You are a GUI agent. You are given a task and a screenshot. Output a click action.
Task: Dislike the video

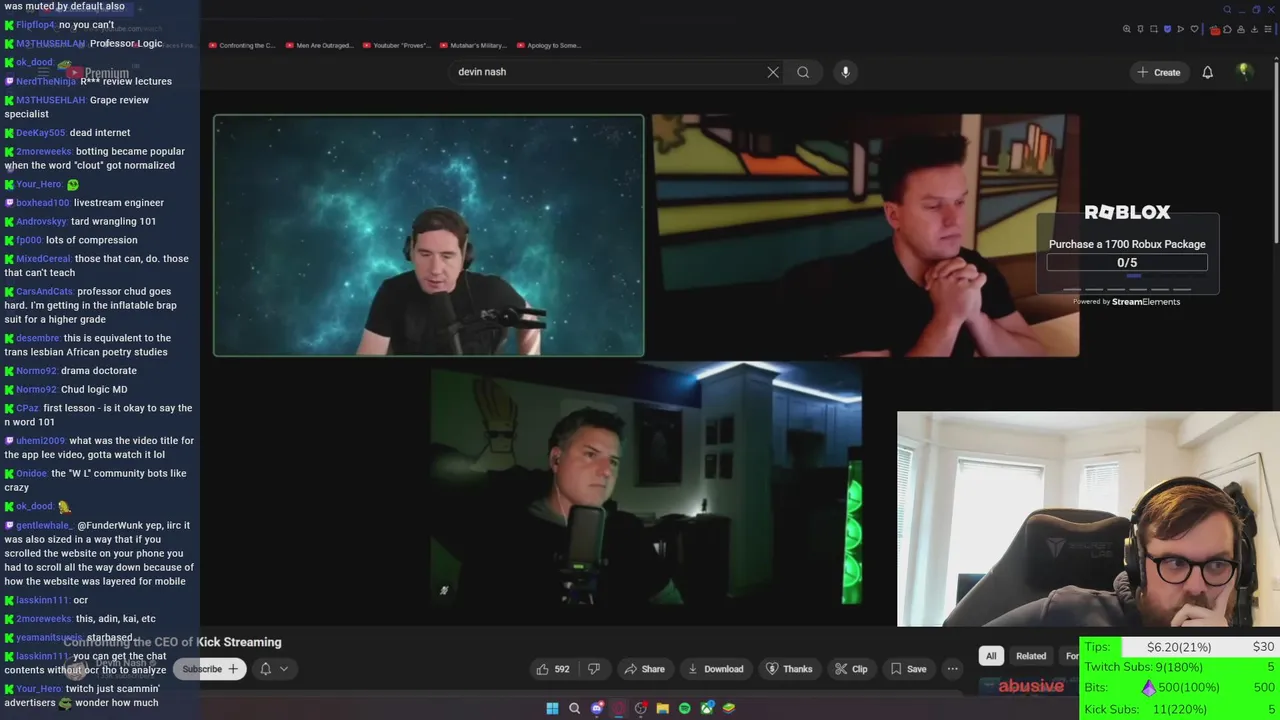click(x=594, y=669)
